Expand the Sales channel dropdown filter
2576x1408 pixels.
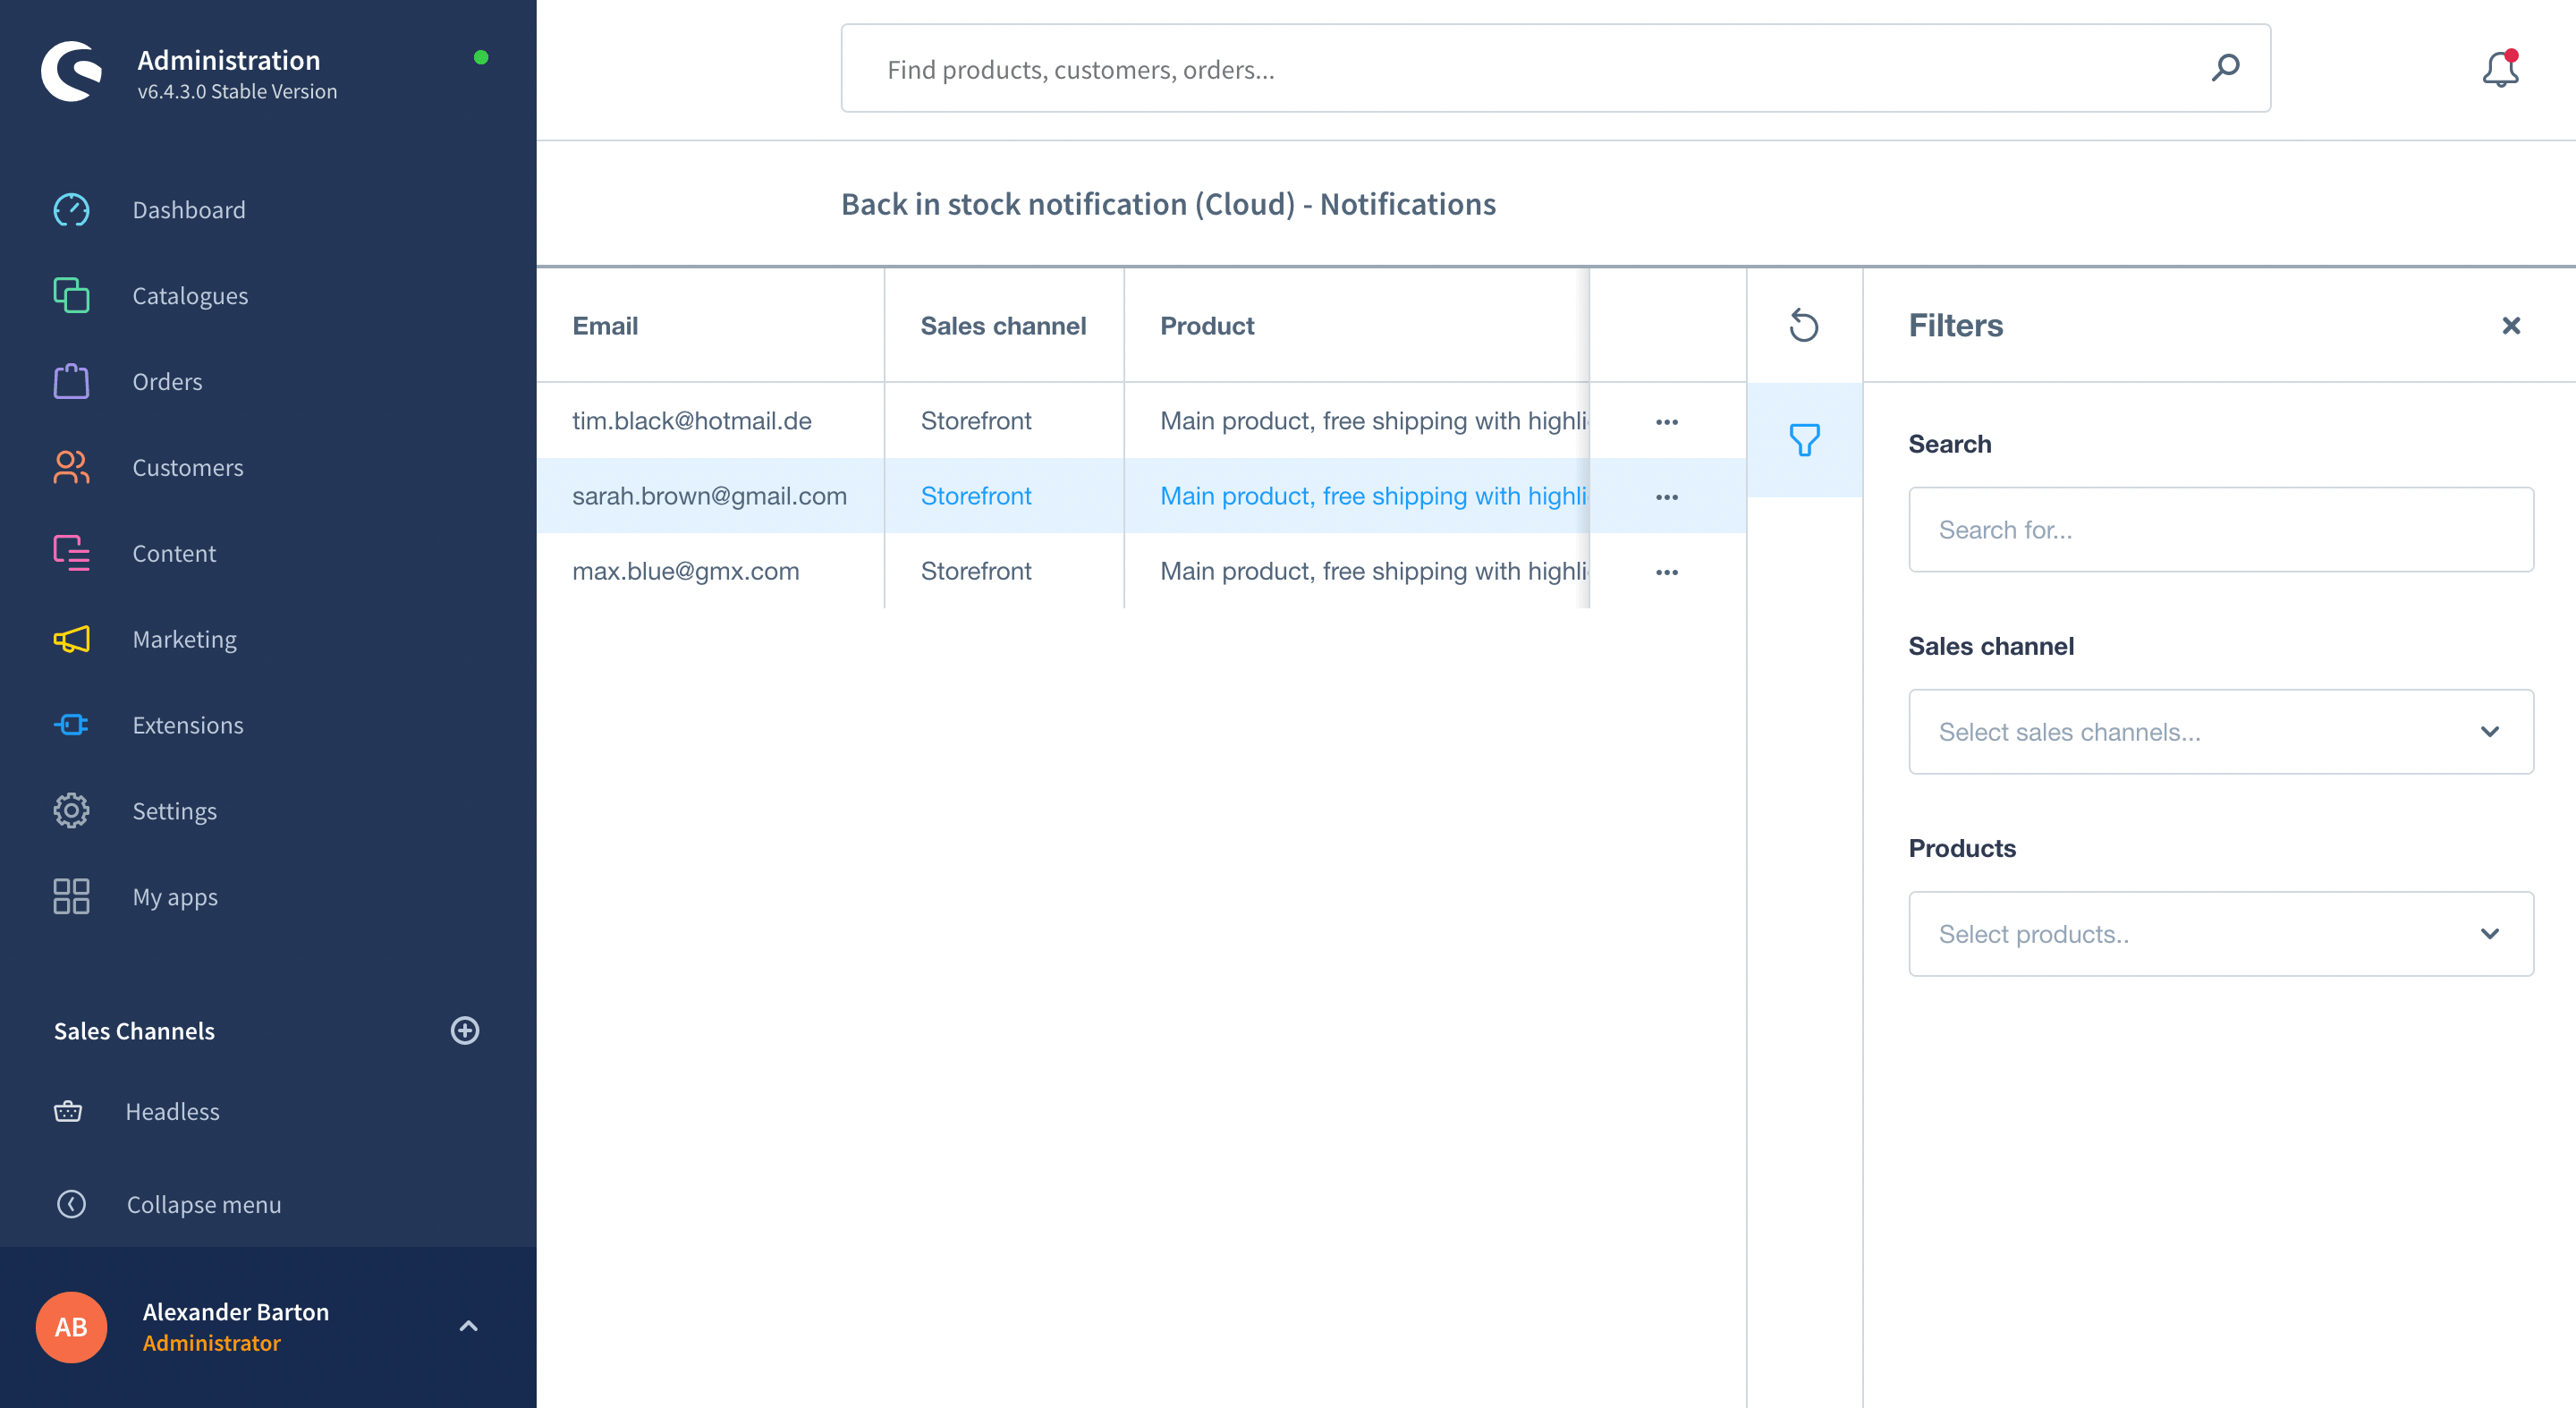[2221, 730]
